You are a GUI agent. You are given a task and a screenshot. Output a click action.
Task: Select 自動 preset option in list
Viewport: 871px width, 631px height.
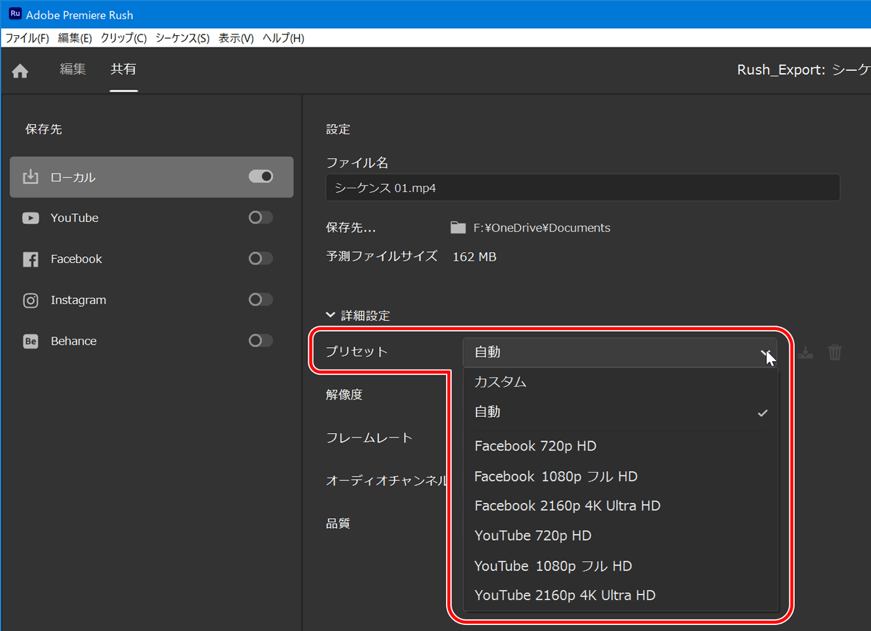coord(620,412)
